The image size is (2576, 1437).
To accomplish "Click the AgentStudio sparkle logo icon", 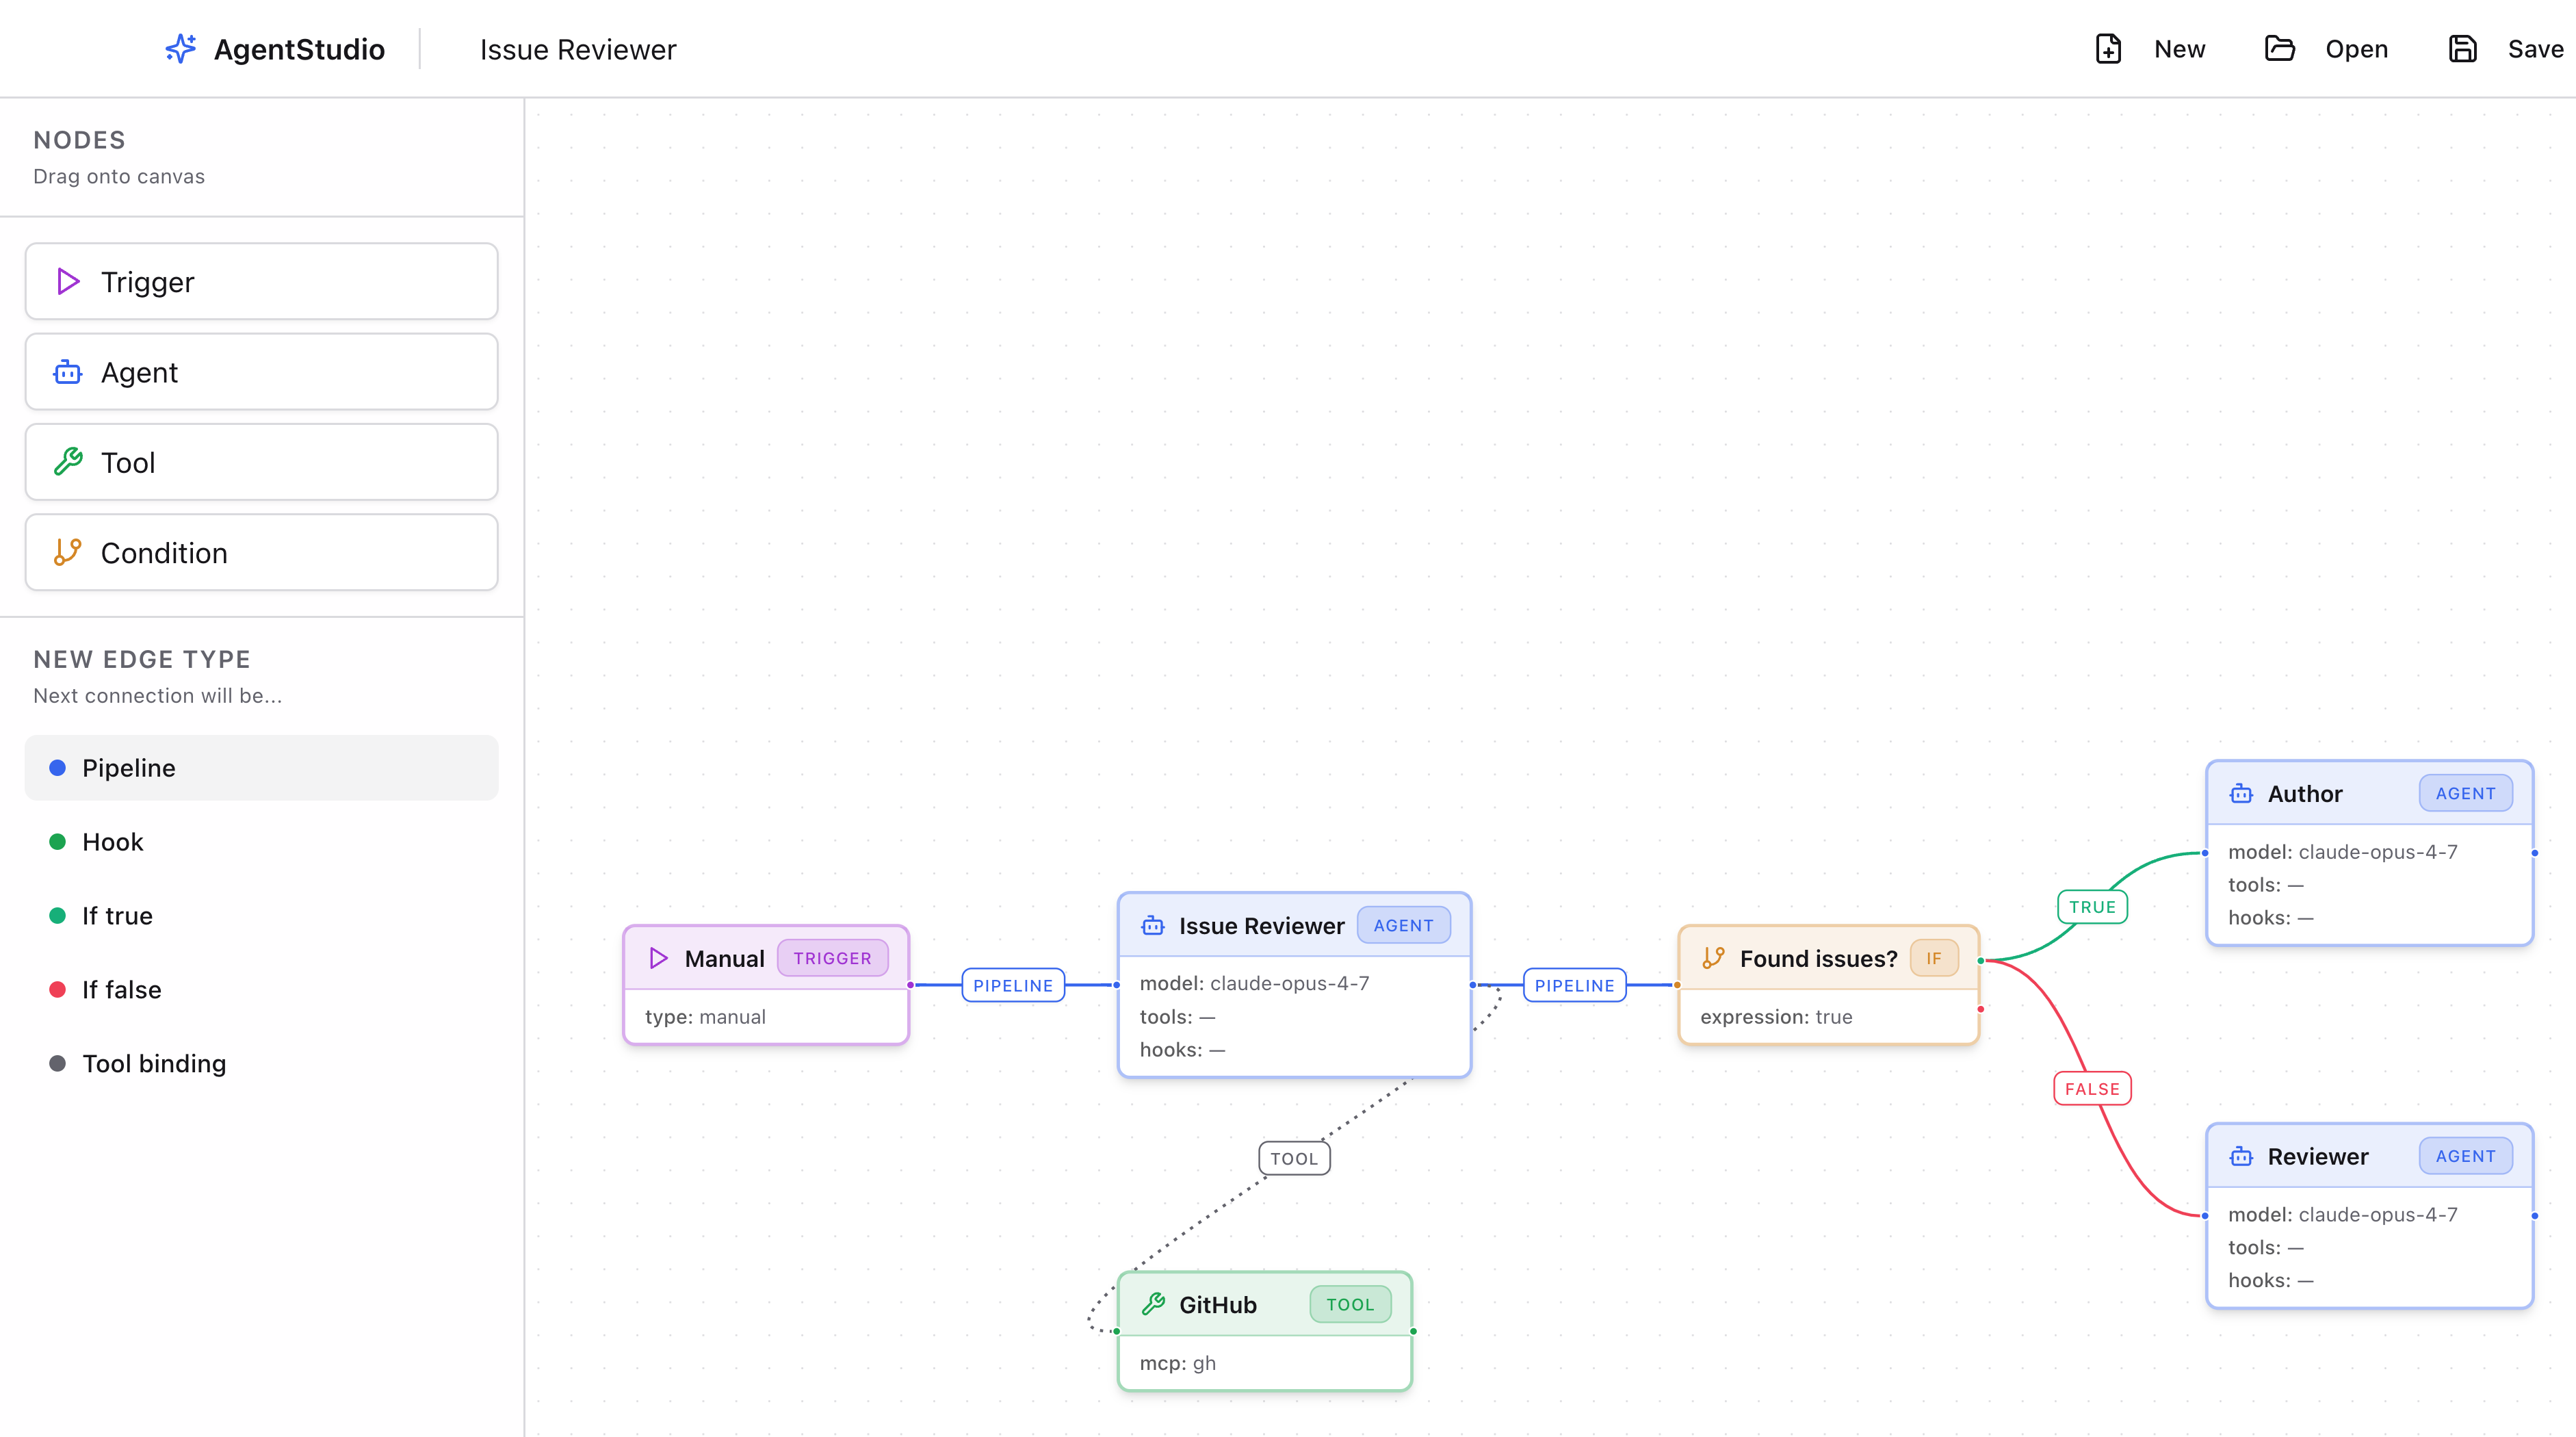I will [x=181, y=49].
